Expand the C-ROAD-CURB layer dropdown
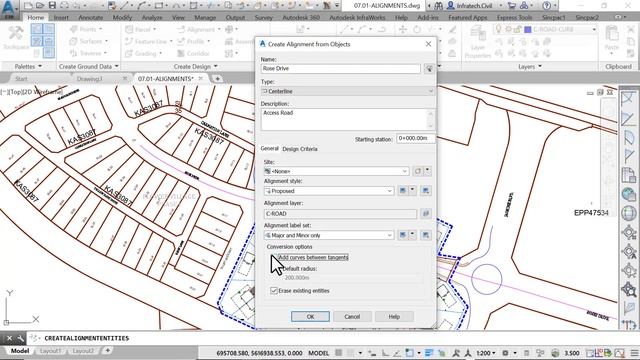640x360 pixels. [x=594, y=29]
